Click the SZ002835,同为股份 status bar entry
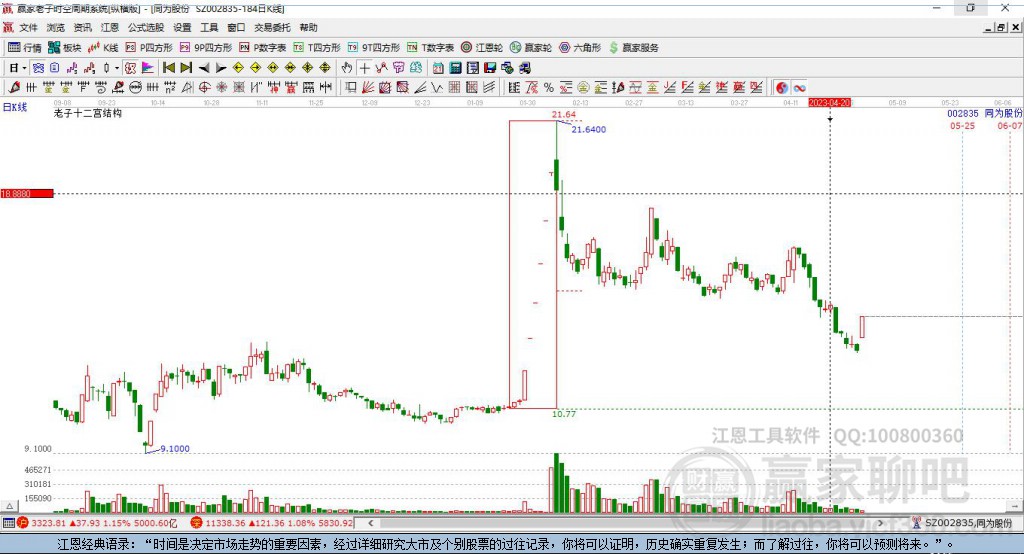 tap(963, 523)
